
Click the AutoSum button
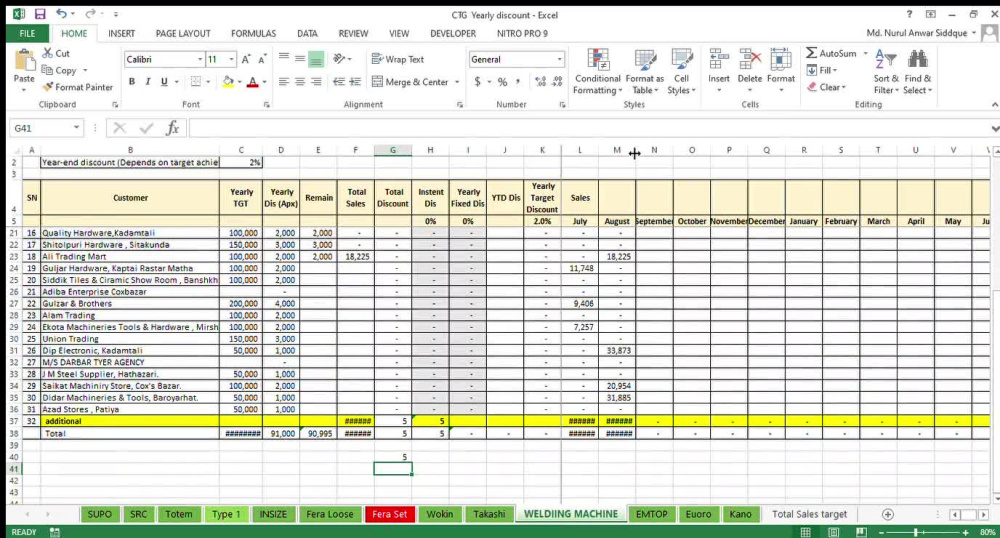[x=832, y=54]
